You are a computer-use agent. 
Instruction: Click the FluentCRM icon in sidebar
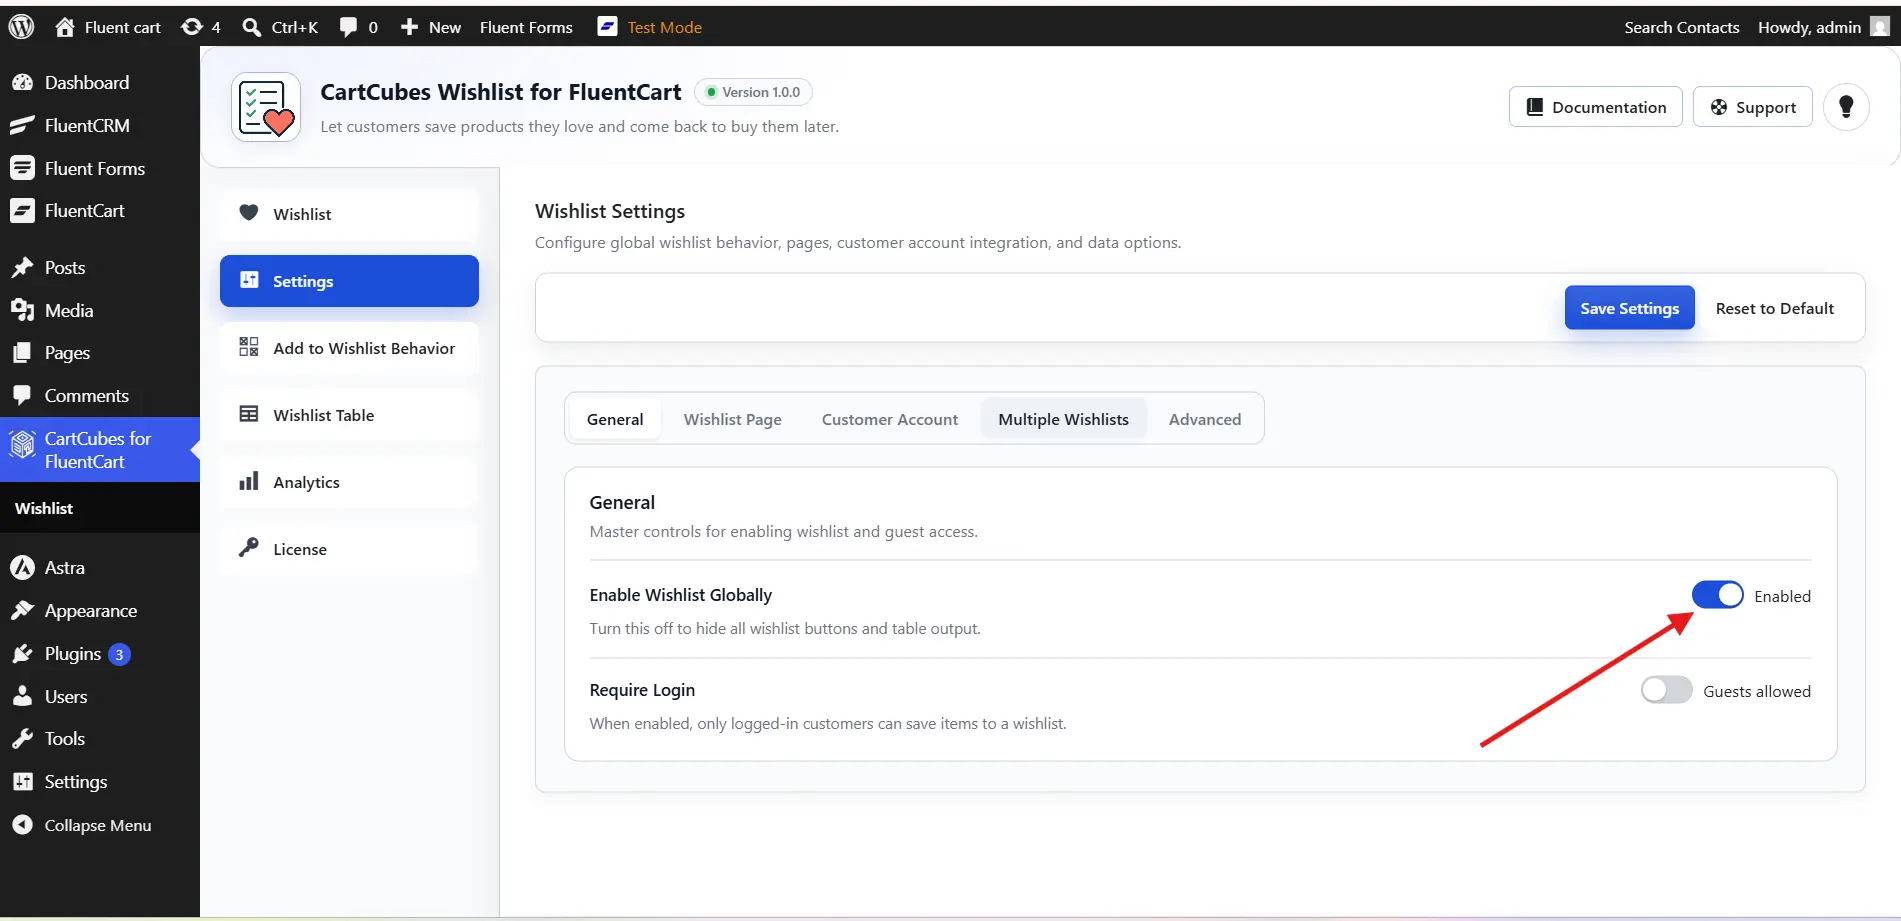(x=22, y=125)
